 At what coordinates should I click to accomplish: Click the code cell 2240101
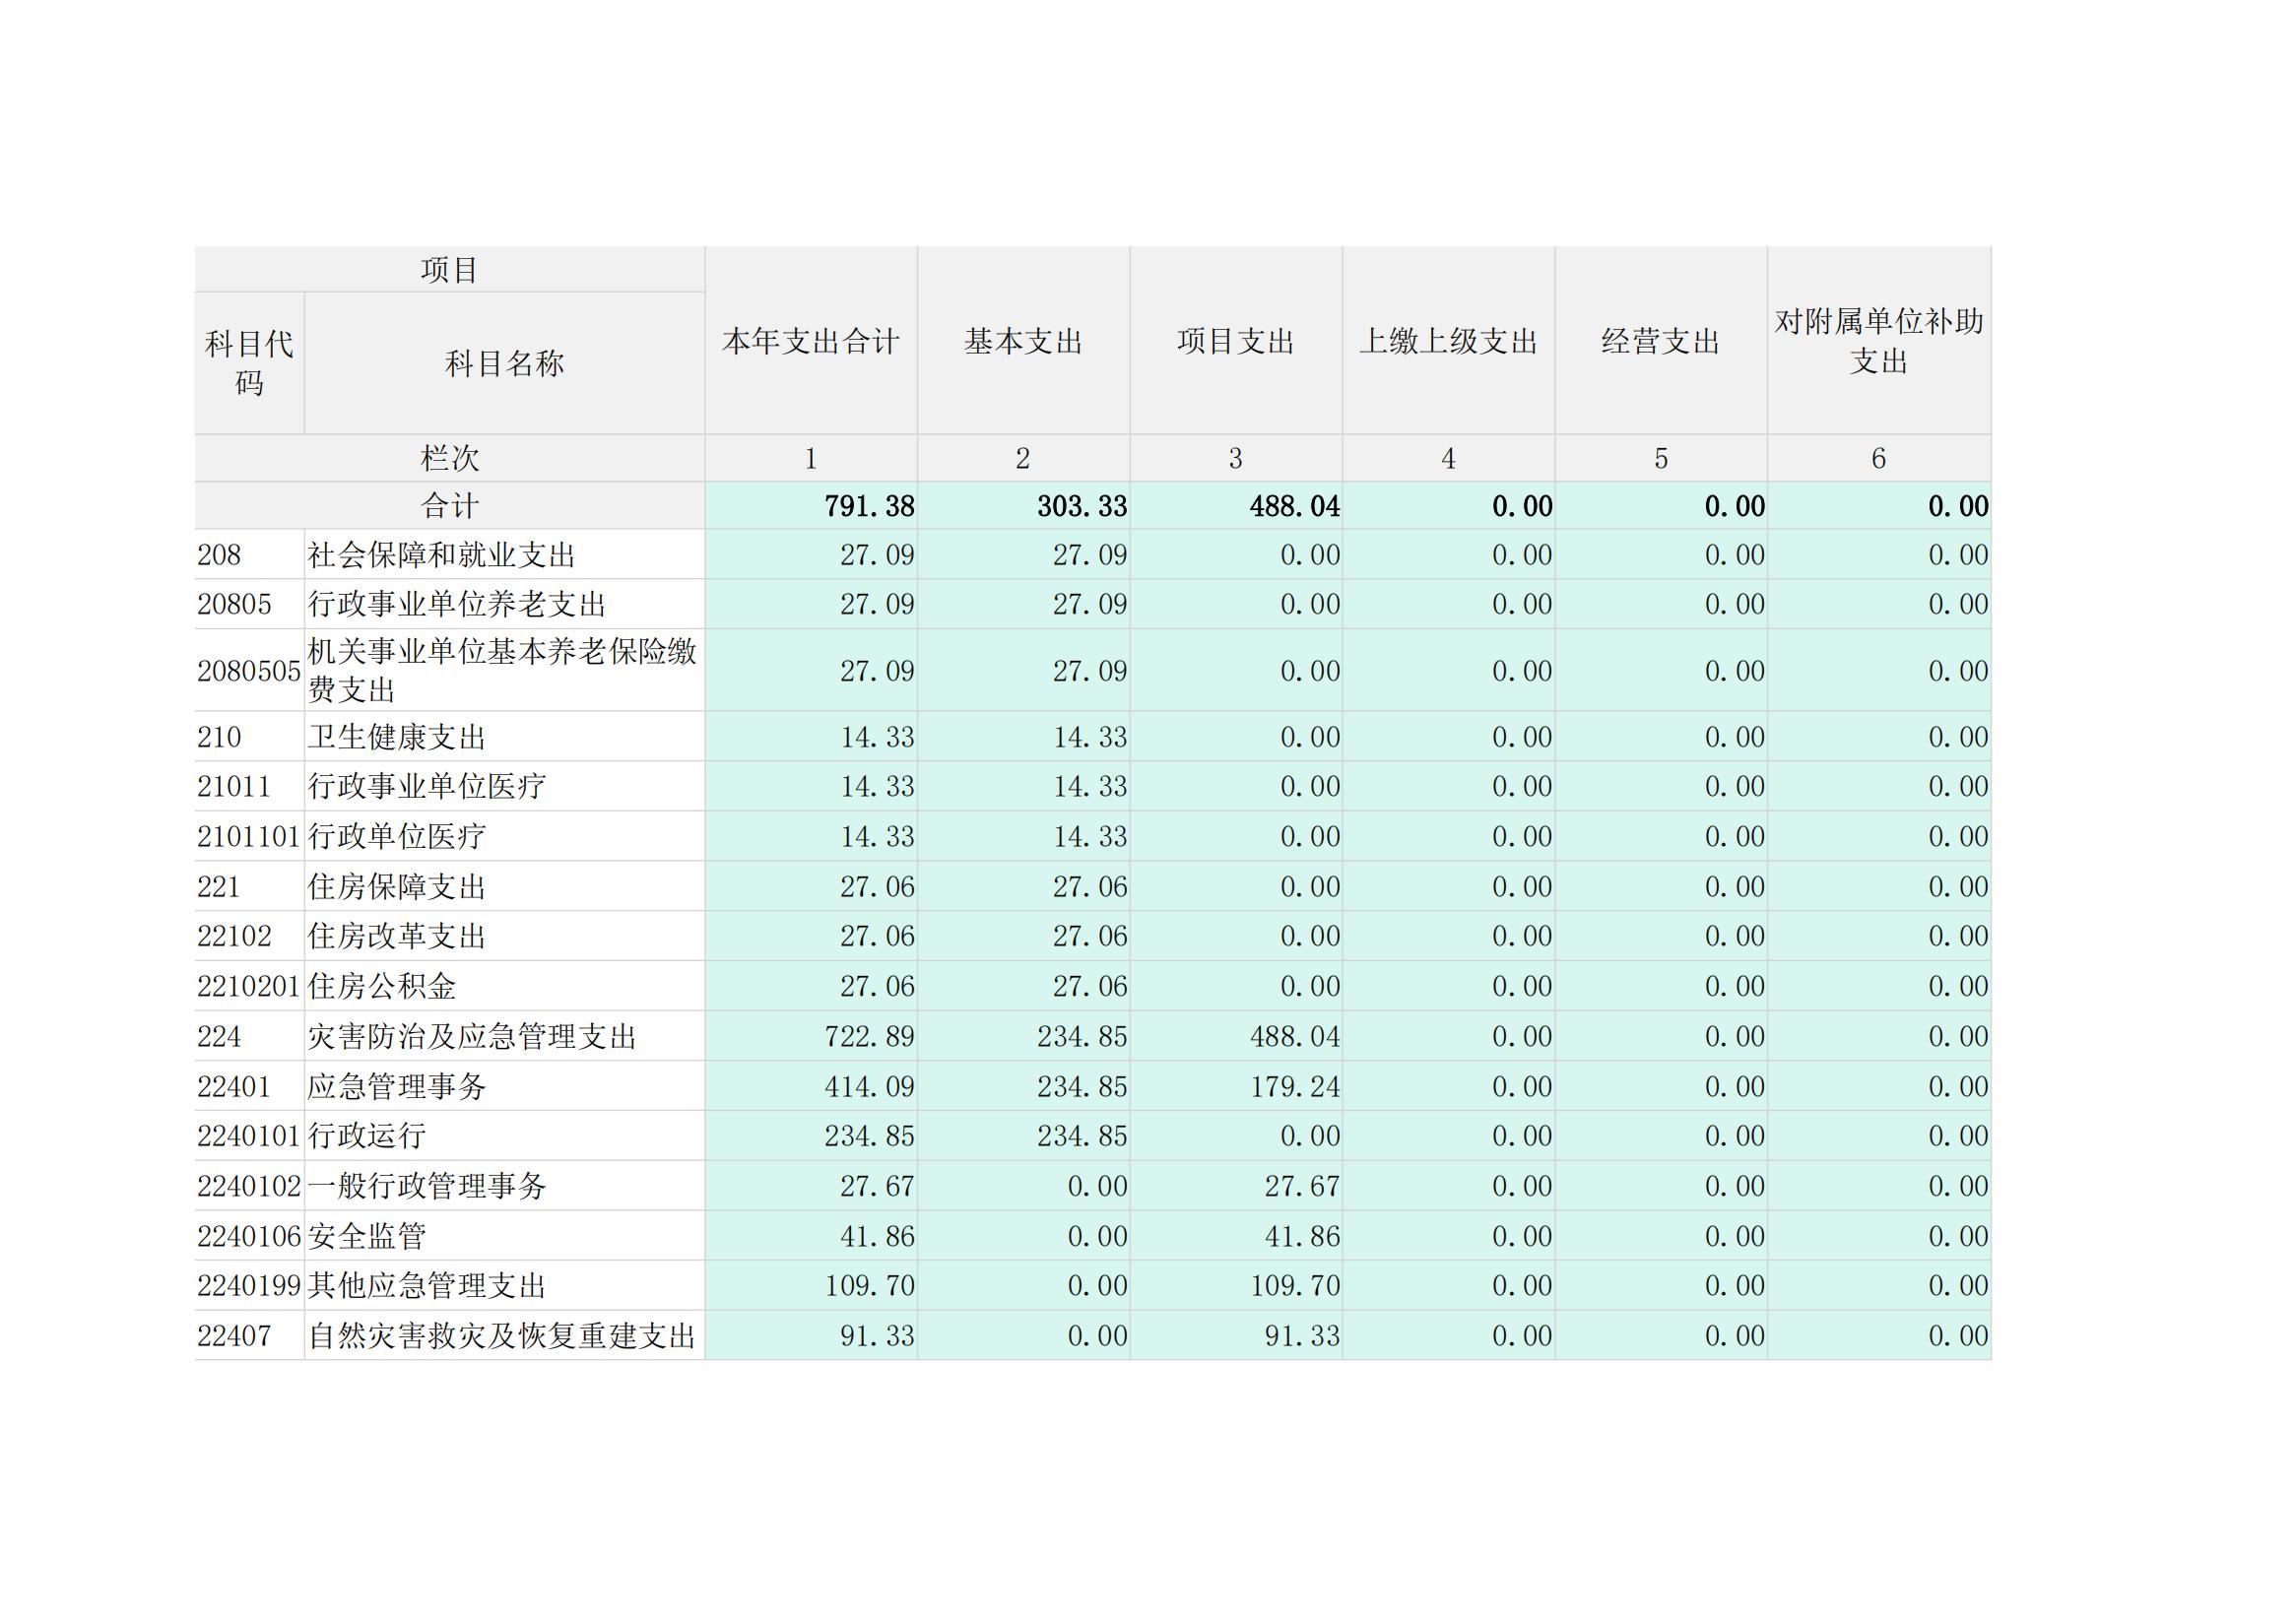tap(249, 1136)
